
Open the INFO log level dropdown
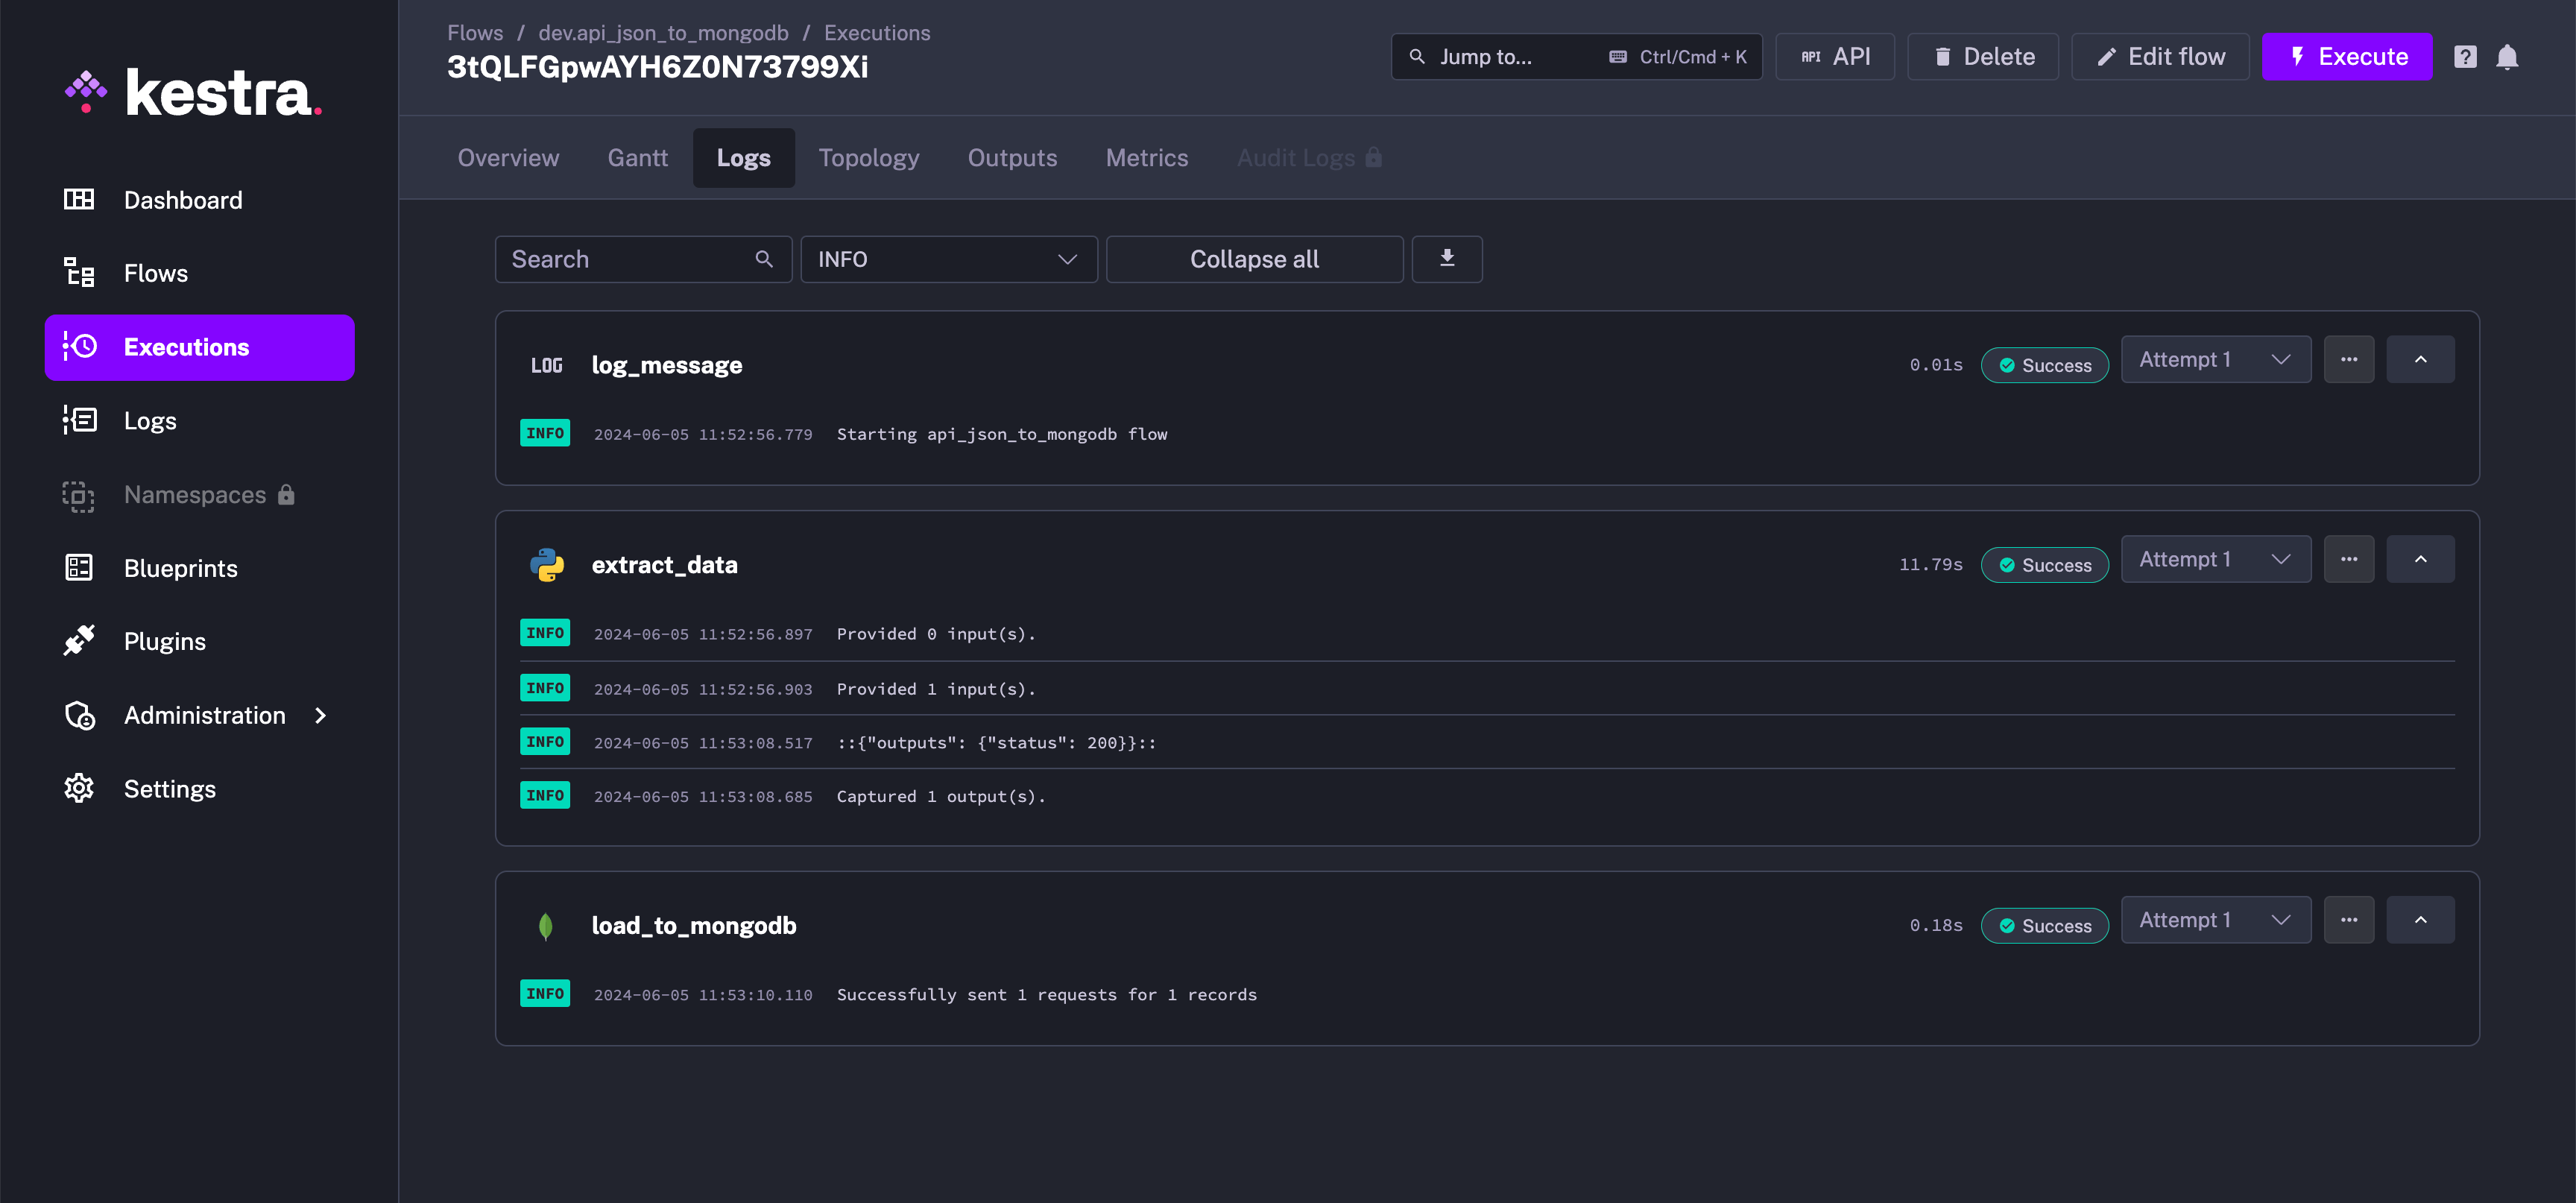pyautogui.click(x=948, y=259)
